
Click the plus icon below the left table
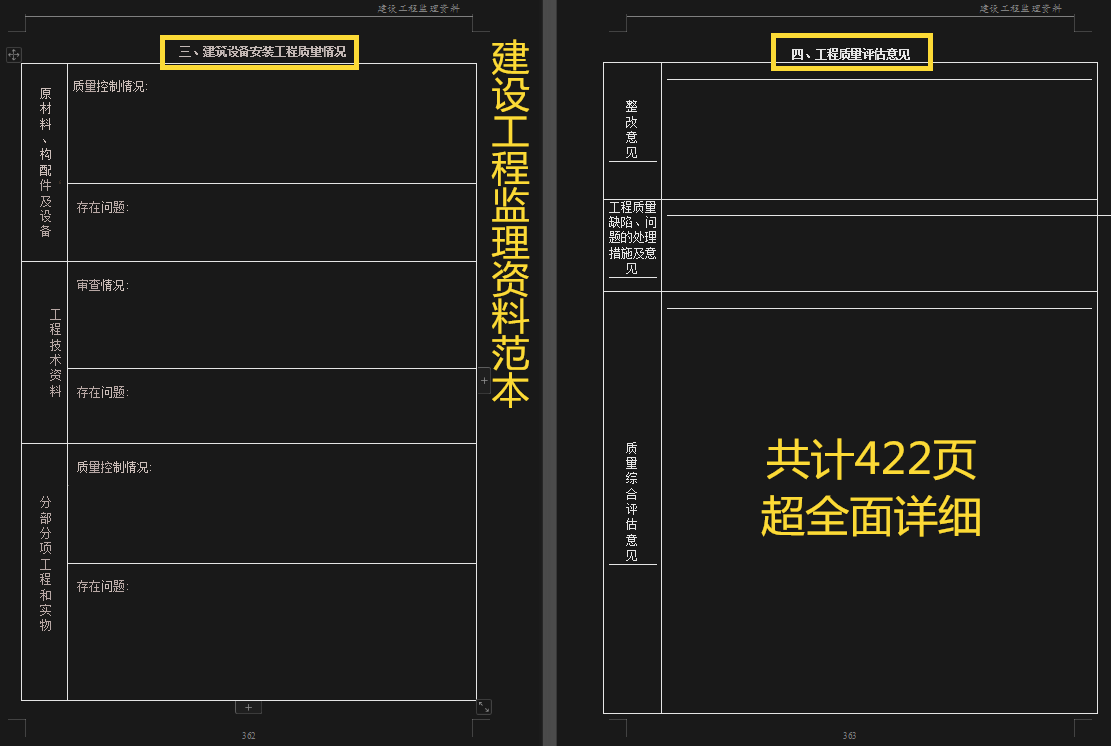(x=247, y=706)
